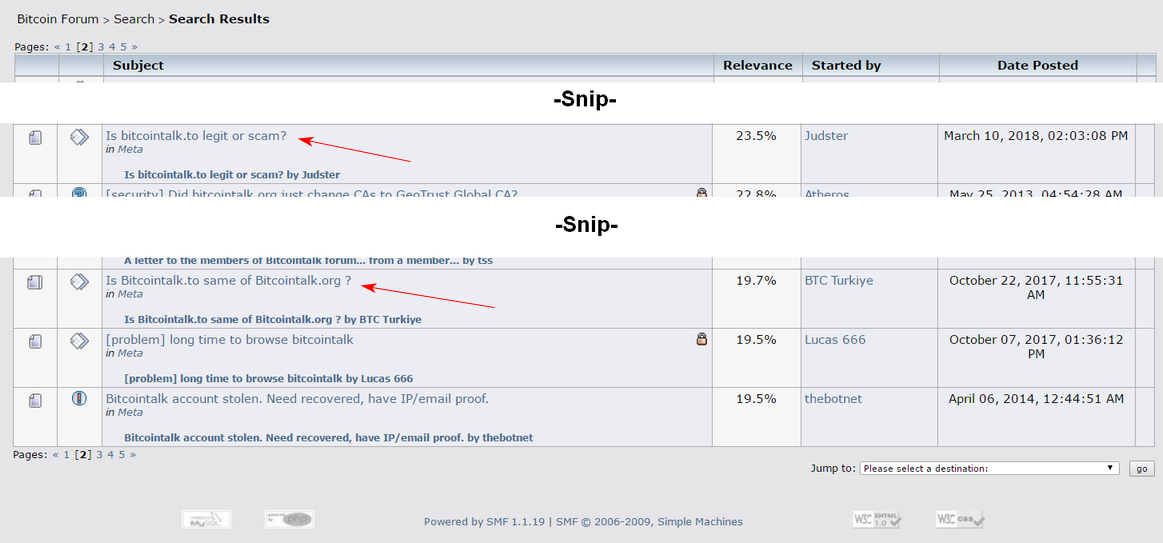The width and height of the screenshot is (1163, 543).
Task: Click topic icon in bitcointalk.to legit row
Action: click(x=36, y=137)
